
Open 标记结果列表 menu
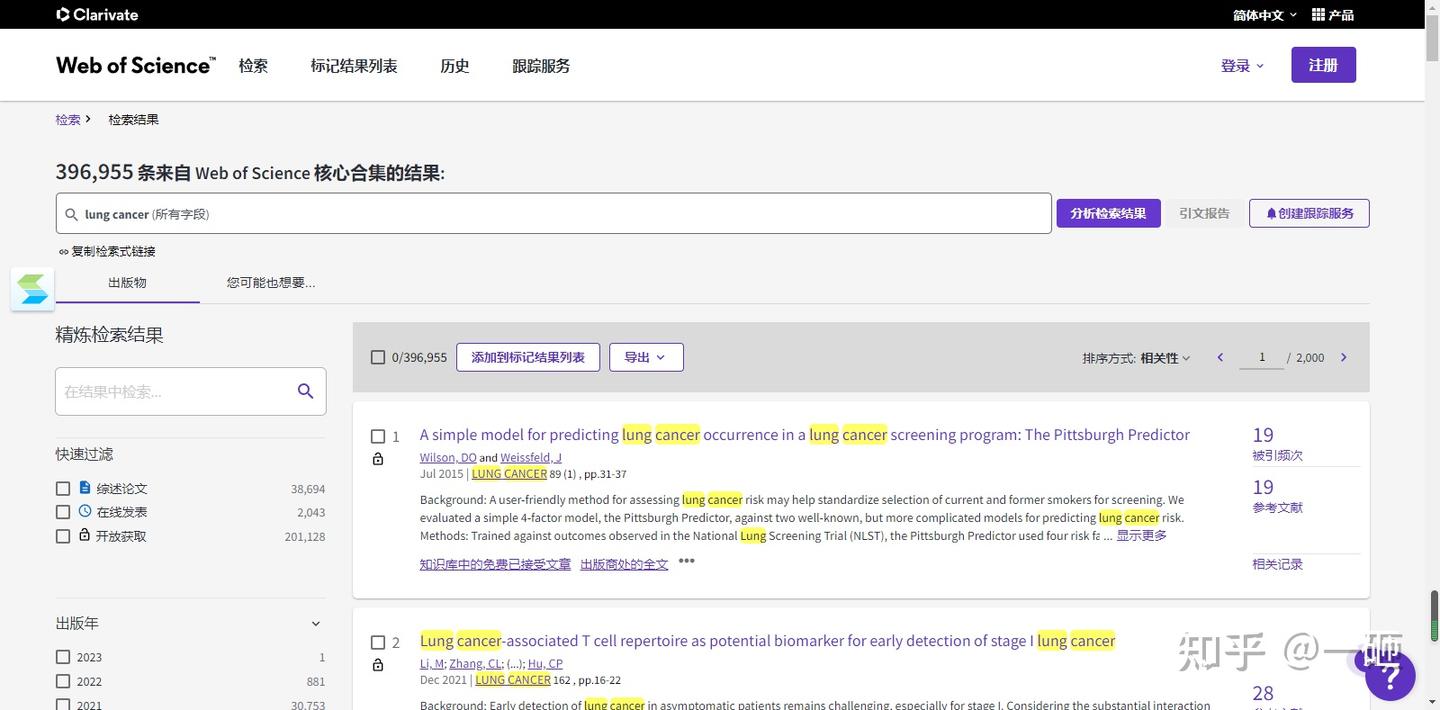coord(354,66)
